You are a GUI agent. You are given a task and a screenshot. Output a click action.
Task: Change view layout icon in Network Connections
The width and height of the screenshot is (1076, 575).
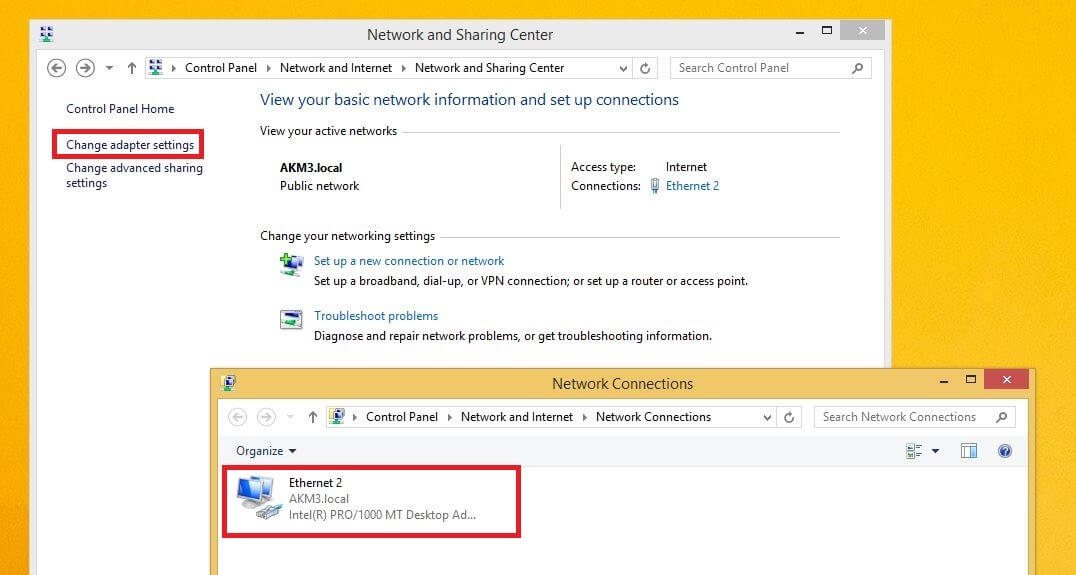coord(914,451)
